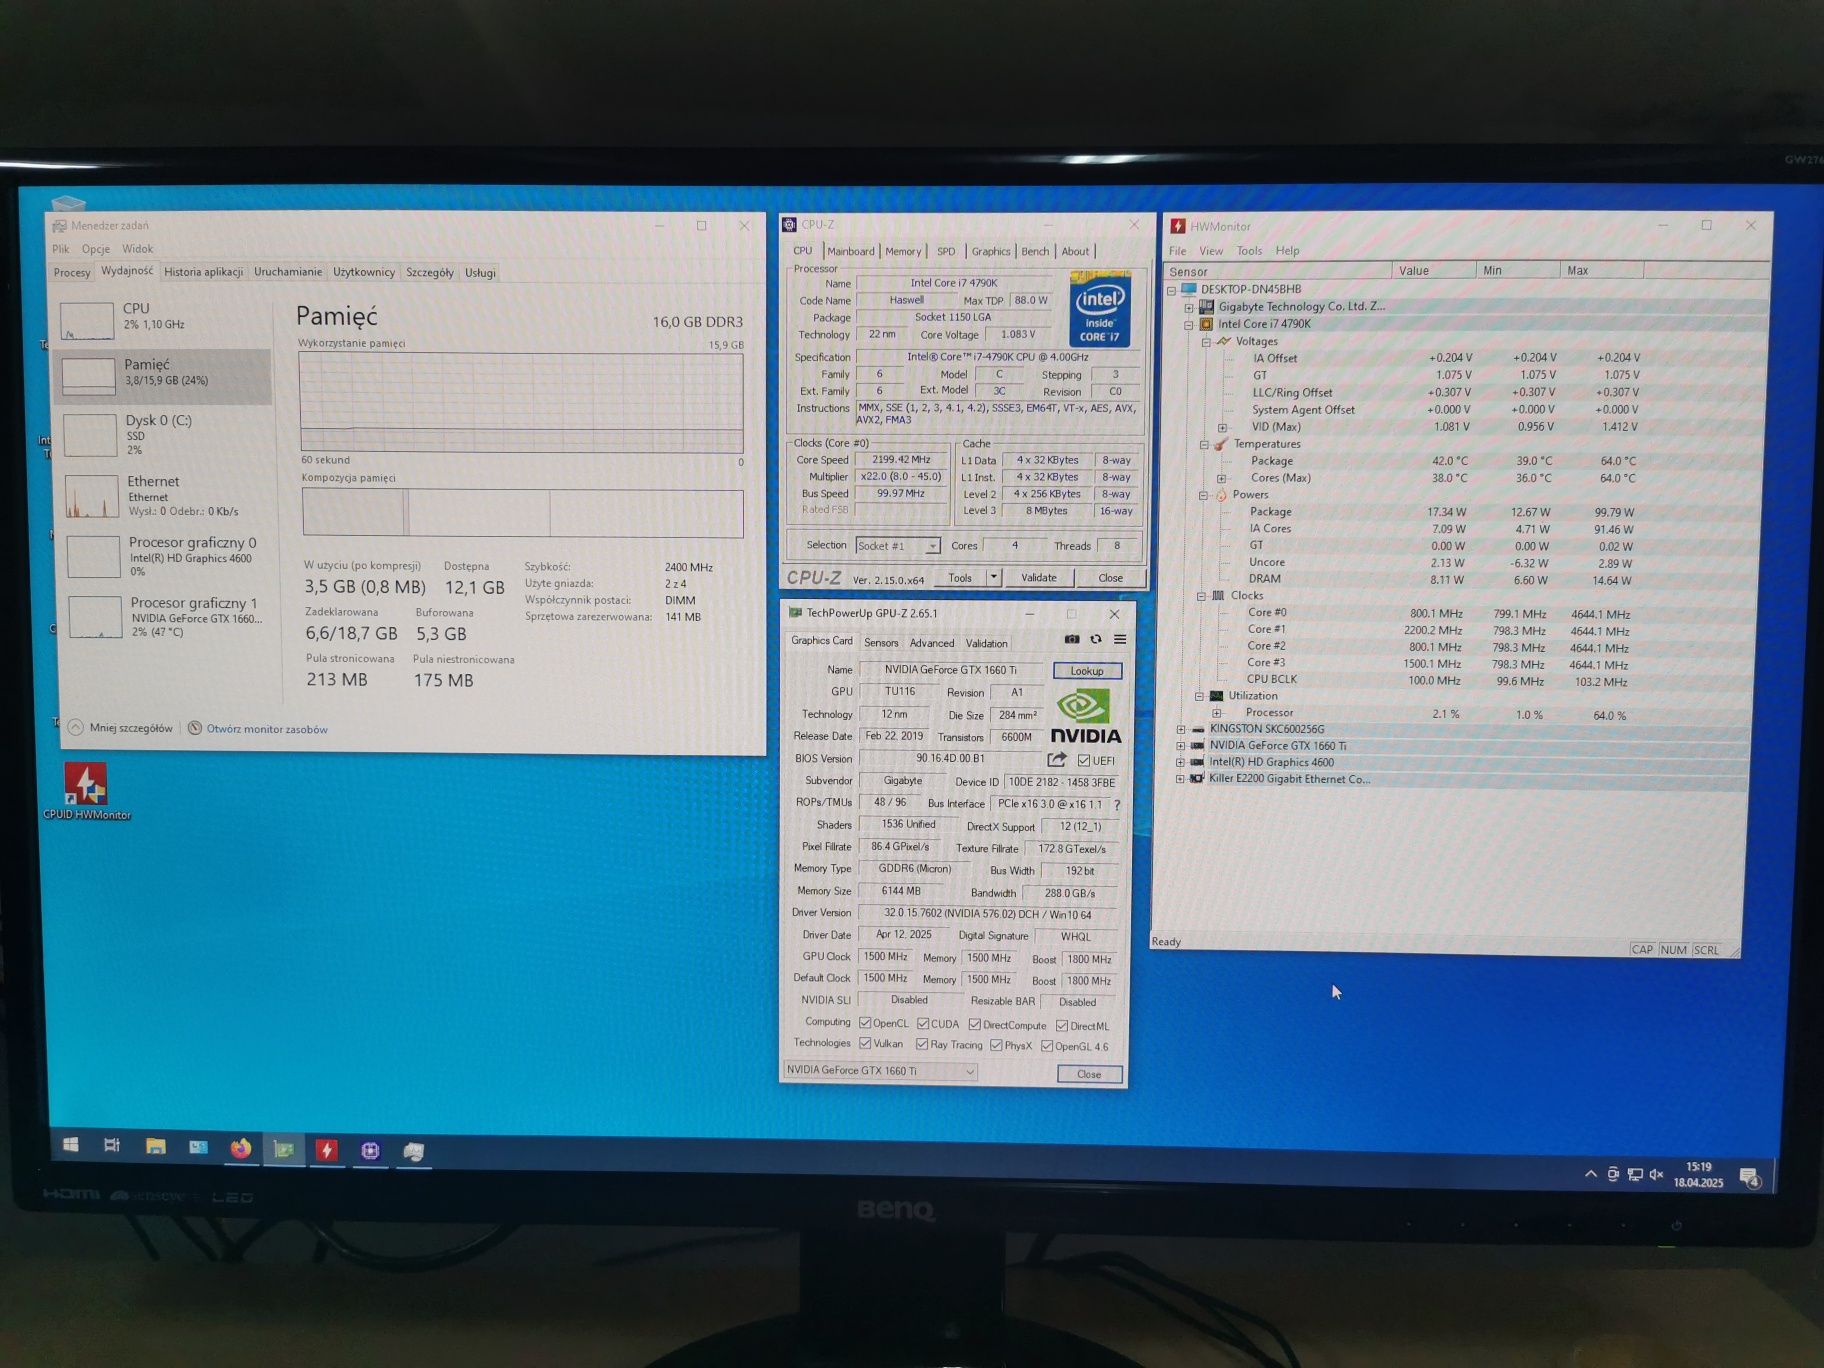This screenshot has height=1368, width=1824.
Task: Open the View menu in HWMonitor
Action: pyautogui.click(x=1211, y=251)
